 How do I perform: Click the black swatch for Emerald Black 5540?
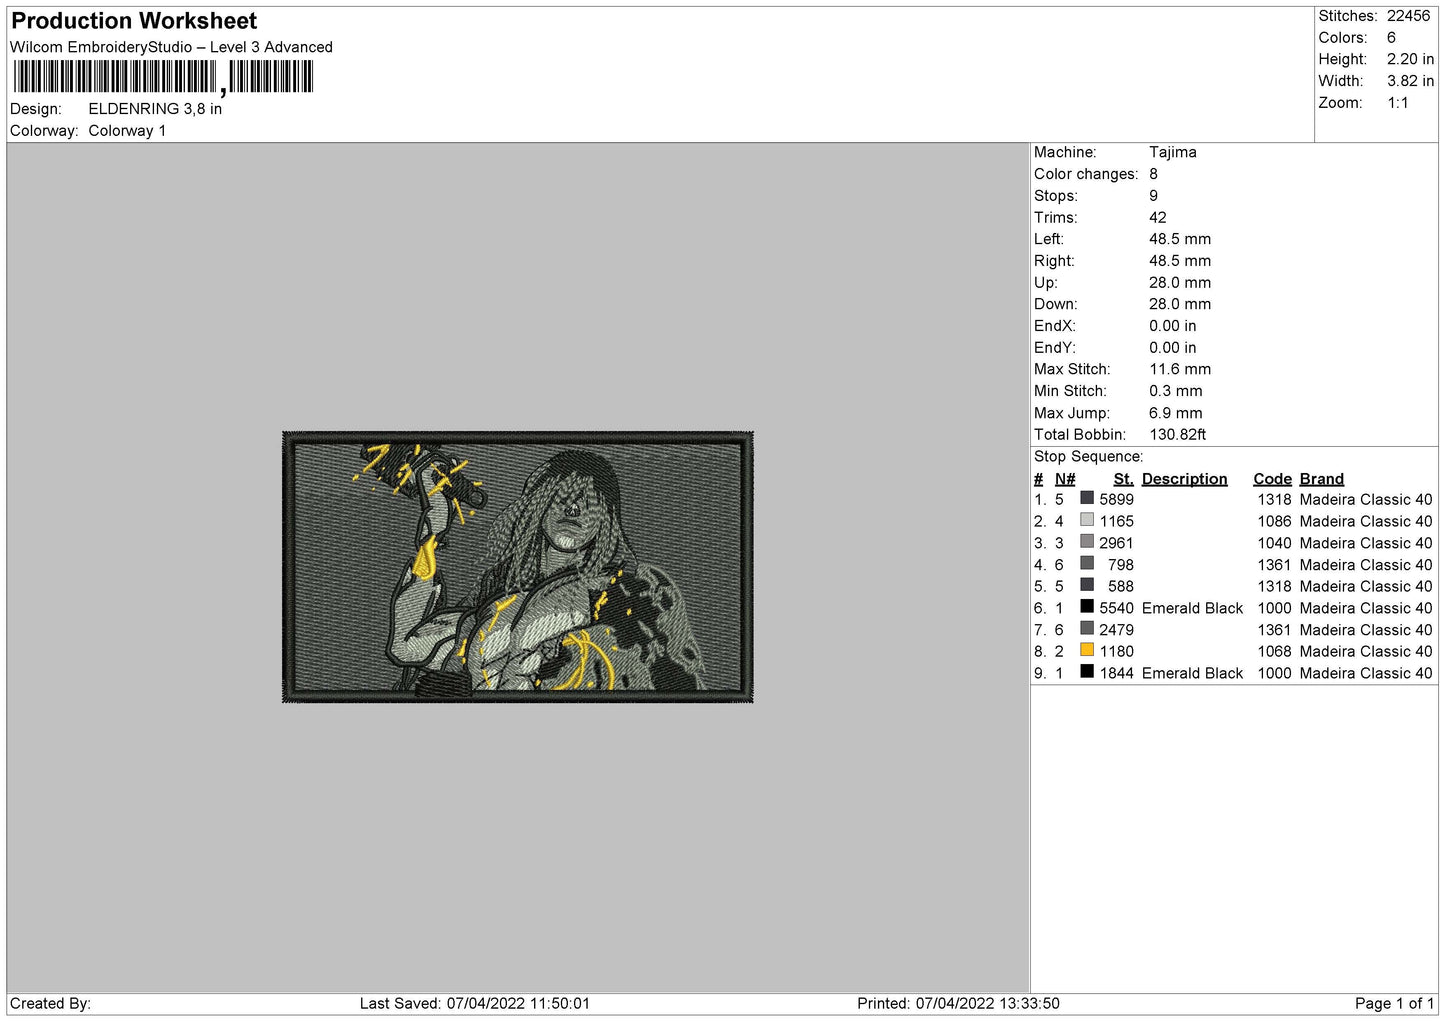point(1087,607)
